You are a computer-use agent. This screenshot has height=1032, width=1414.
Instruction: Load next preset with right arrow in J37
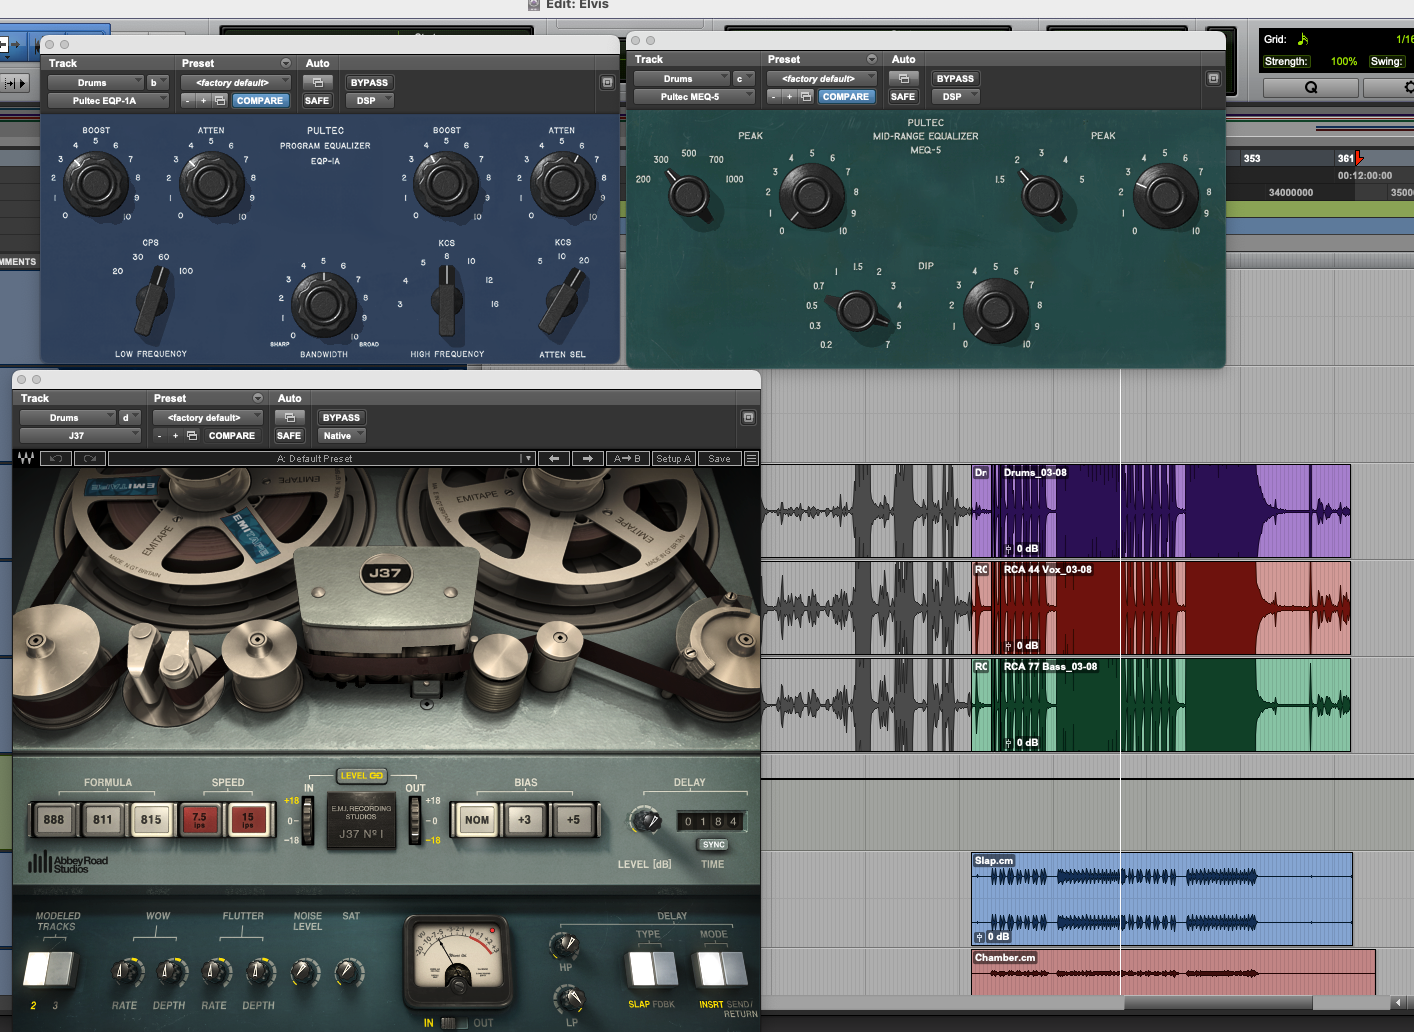588,458
